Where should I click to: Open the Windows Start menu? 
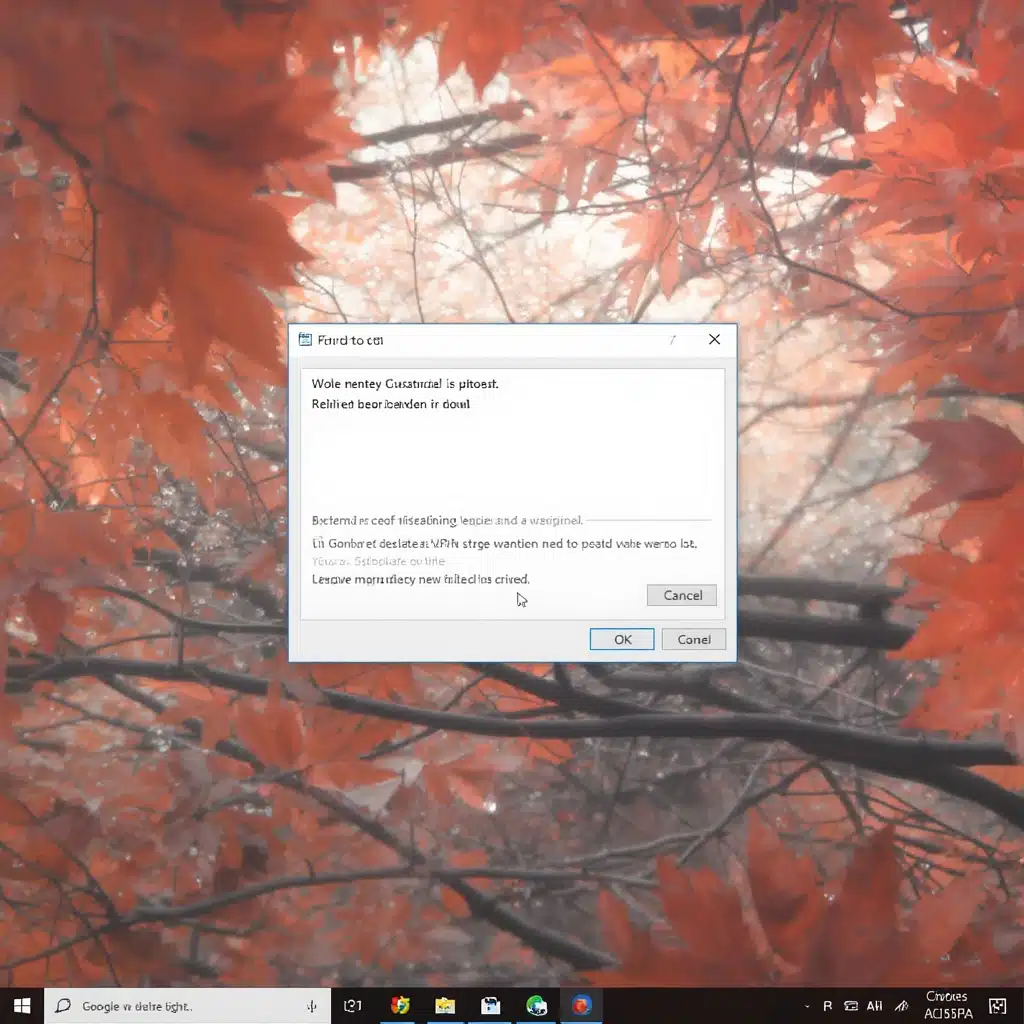[x=20, y=1005]
